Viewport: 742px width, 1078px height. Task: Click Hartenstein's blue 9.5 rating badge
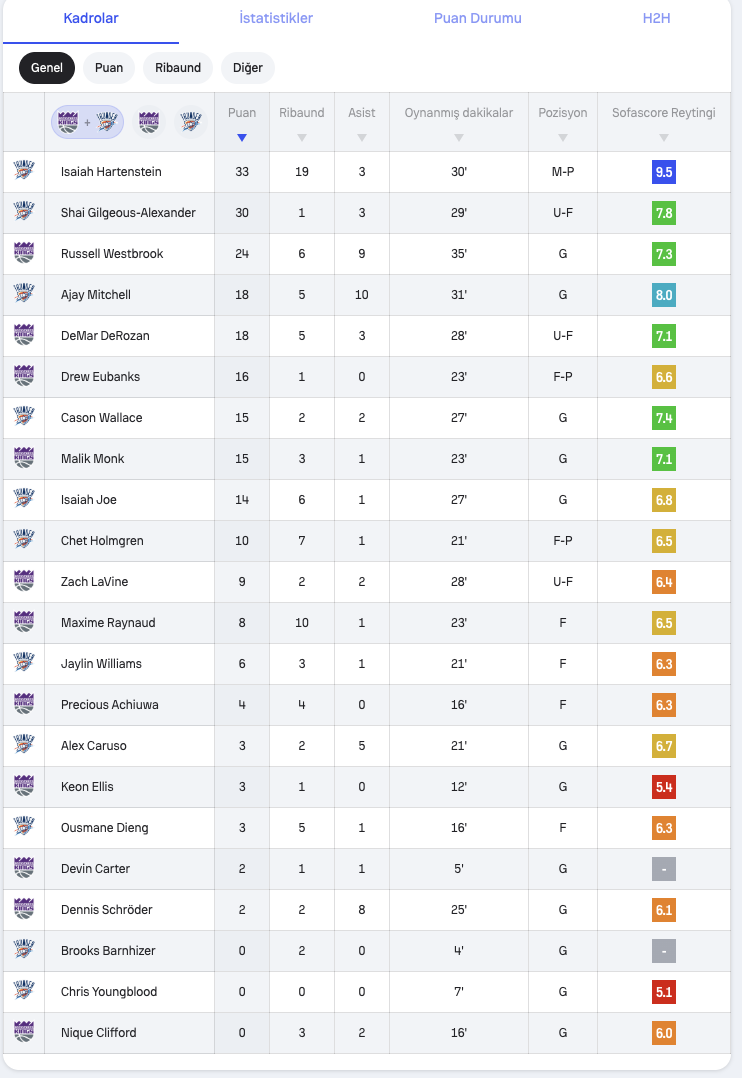(664, 172)
